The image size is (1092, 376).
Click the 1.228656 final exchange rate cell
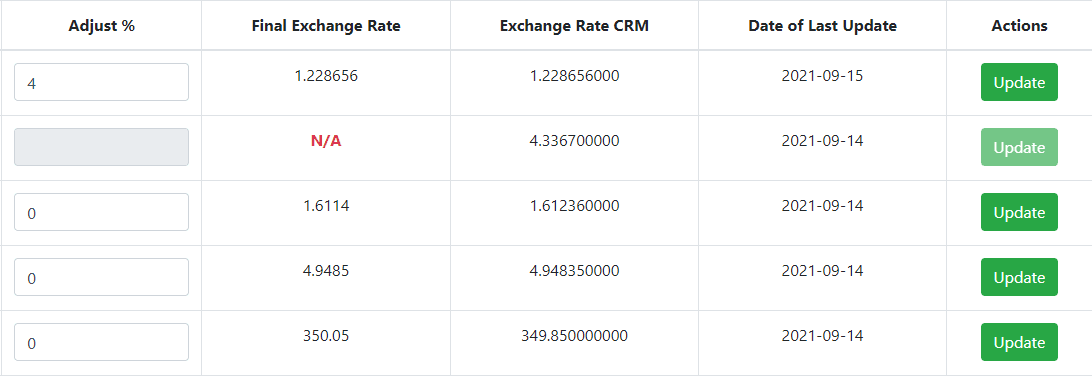click(326, 76)
